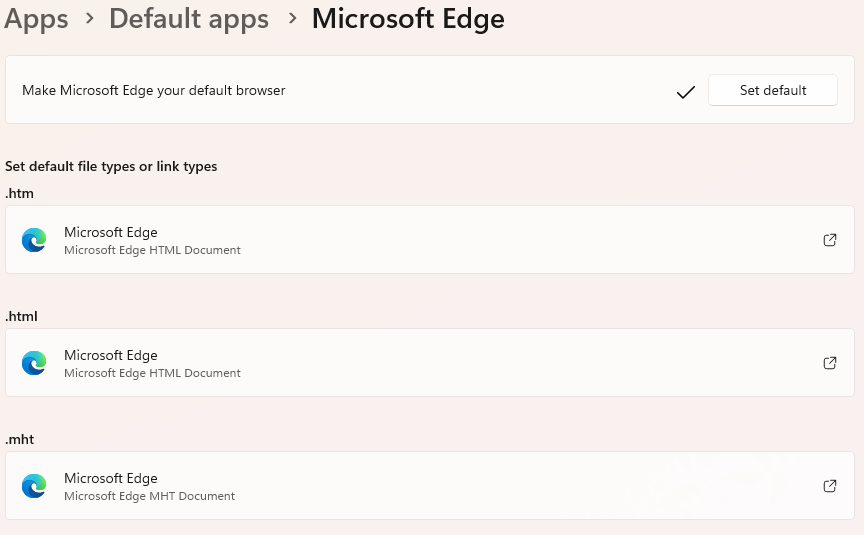Screen dimensions: 864x535
Task: Open Default apps in the breadcrumb
Action: pyautogui.click(x=189, y=19)
